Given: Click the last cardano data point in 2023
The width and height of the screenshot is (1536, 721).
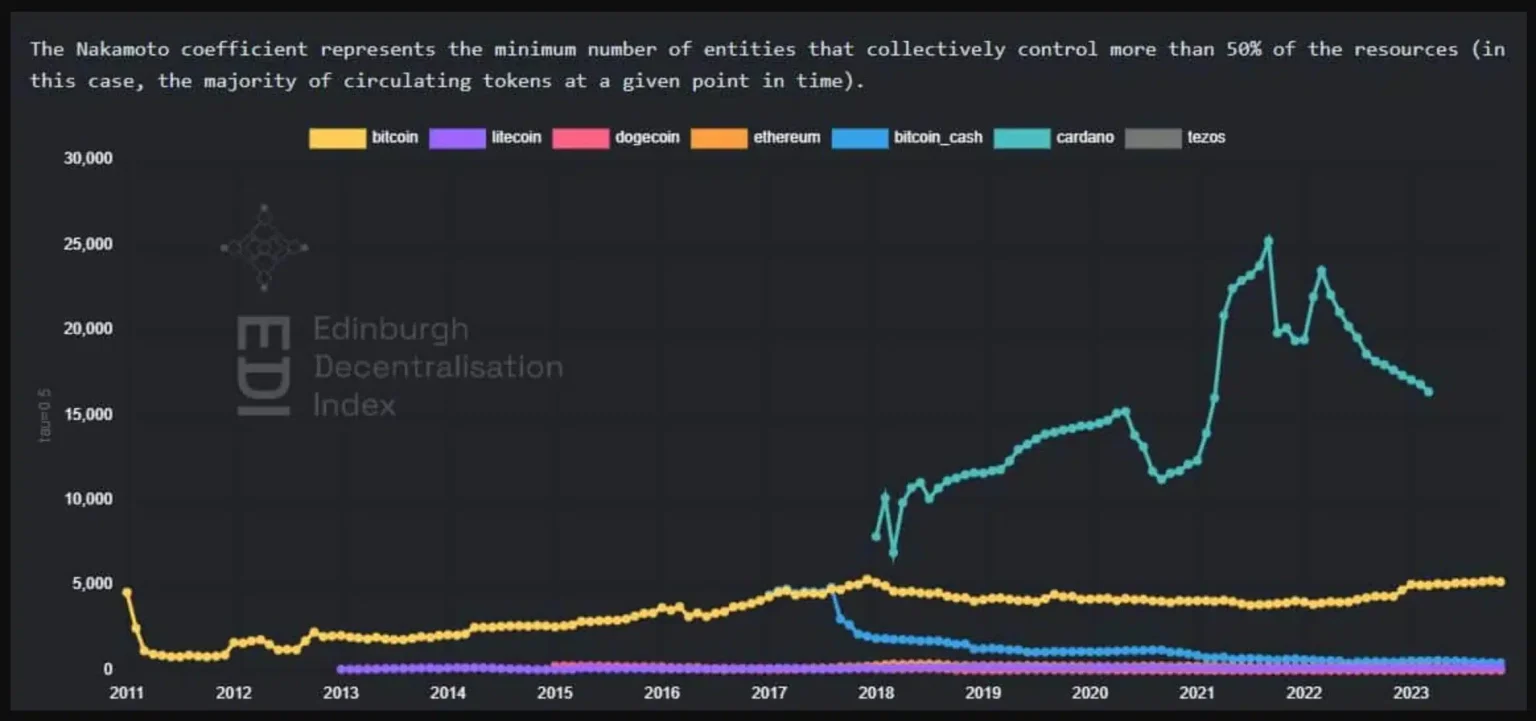Looking at the screenshot, I should tap(1428, 392).
